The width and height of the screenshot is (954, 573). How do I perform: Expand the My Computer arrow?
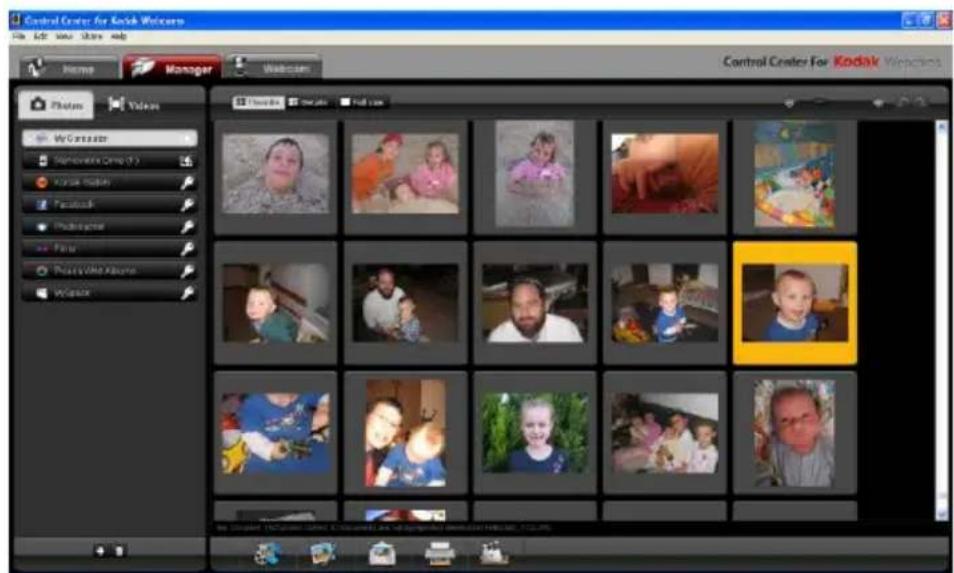tap(188, 139)
